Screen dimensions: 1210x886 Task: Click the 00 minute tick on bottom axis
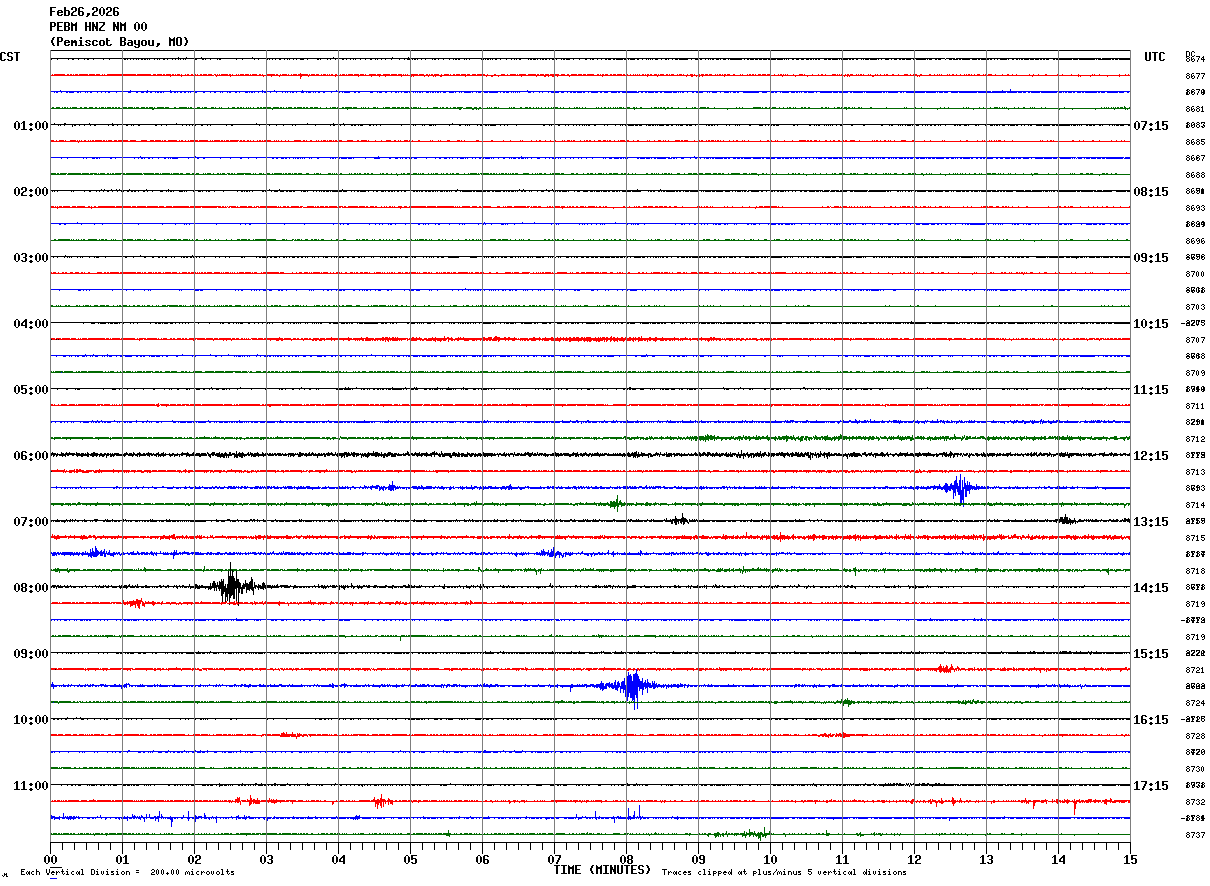51,859
